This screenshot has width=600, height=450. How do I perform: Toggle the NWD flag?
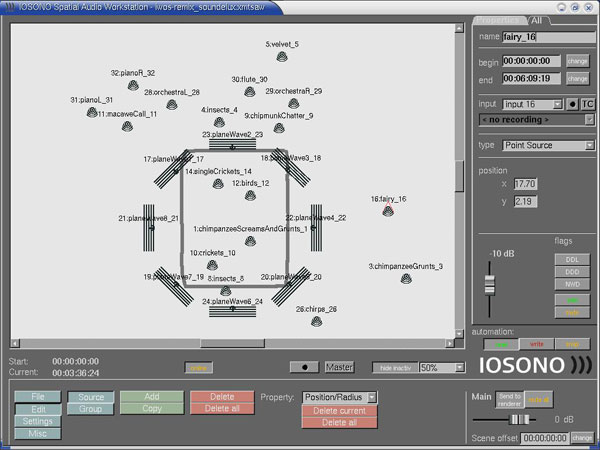coord(572,284)
